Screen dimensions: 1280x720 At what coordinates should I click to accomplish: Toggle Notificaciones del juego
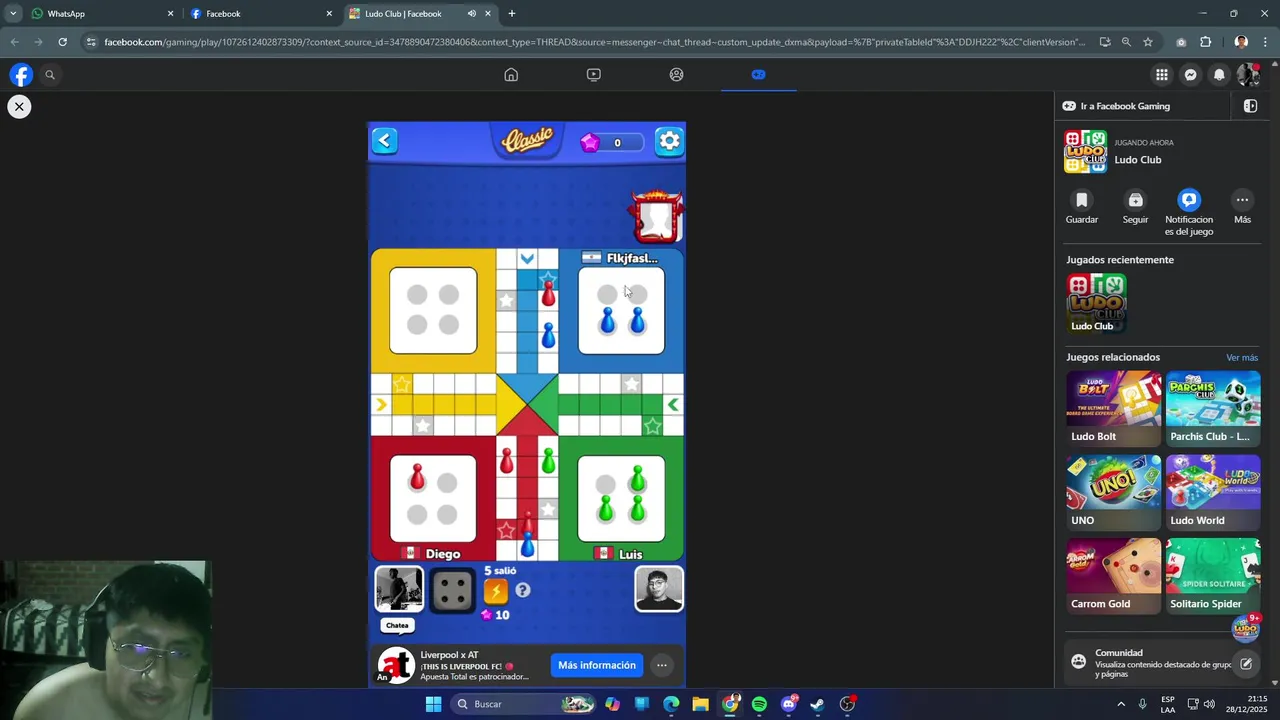(1189, 213)
